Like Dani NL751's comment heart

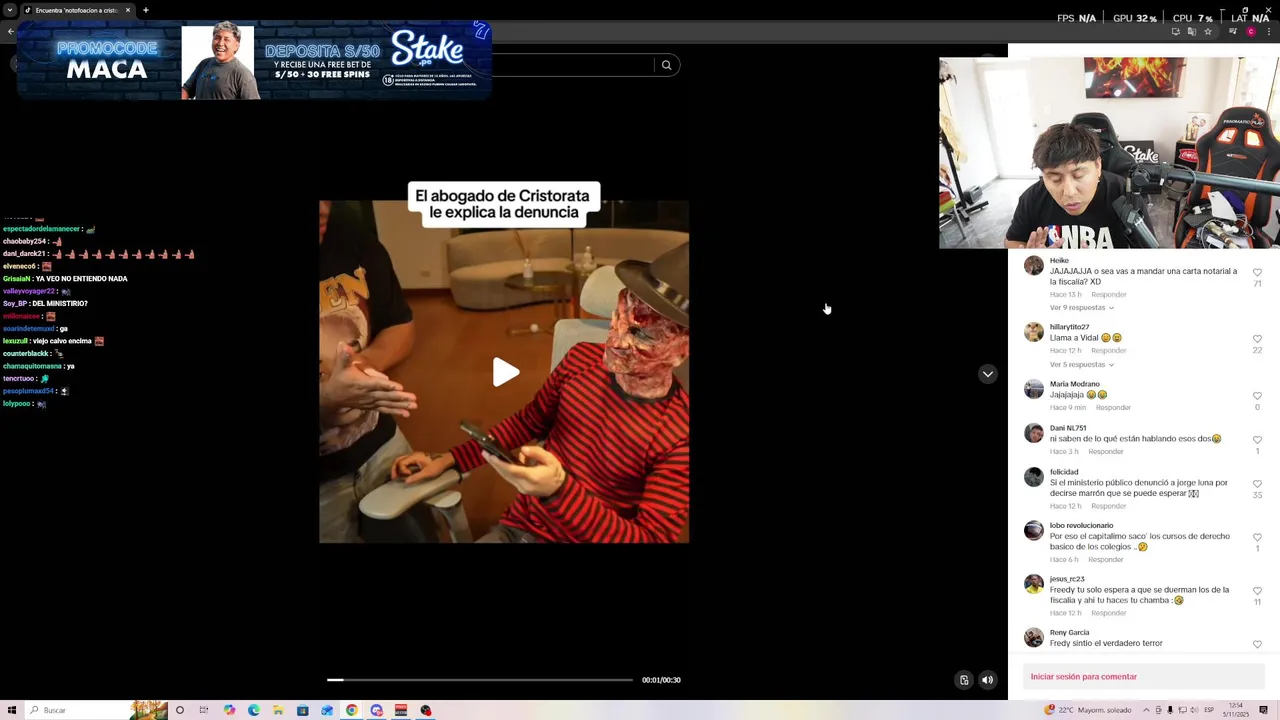[x=1257, y=440]
